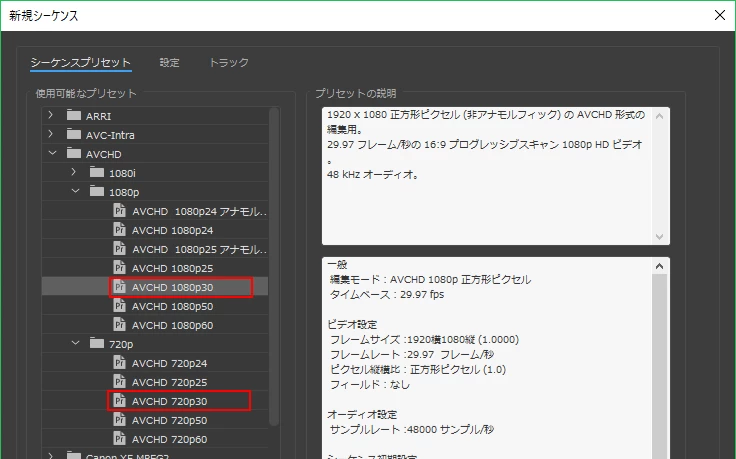Open the 設定 tab
Viewport: 736px width, 459px height.
tap(169, 62)
